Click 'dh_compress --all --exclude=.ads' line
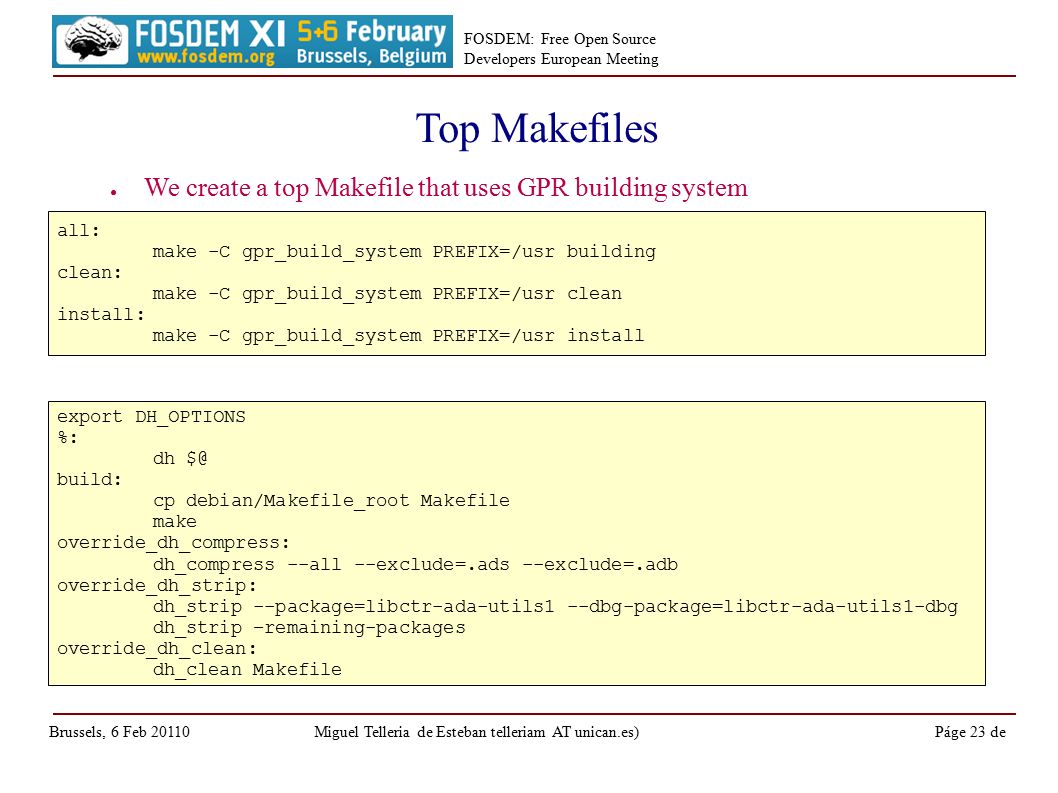This screenshot has height=793, width=1058. (415, 565)
